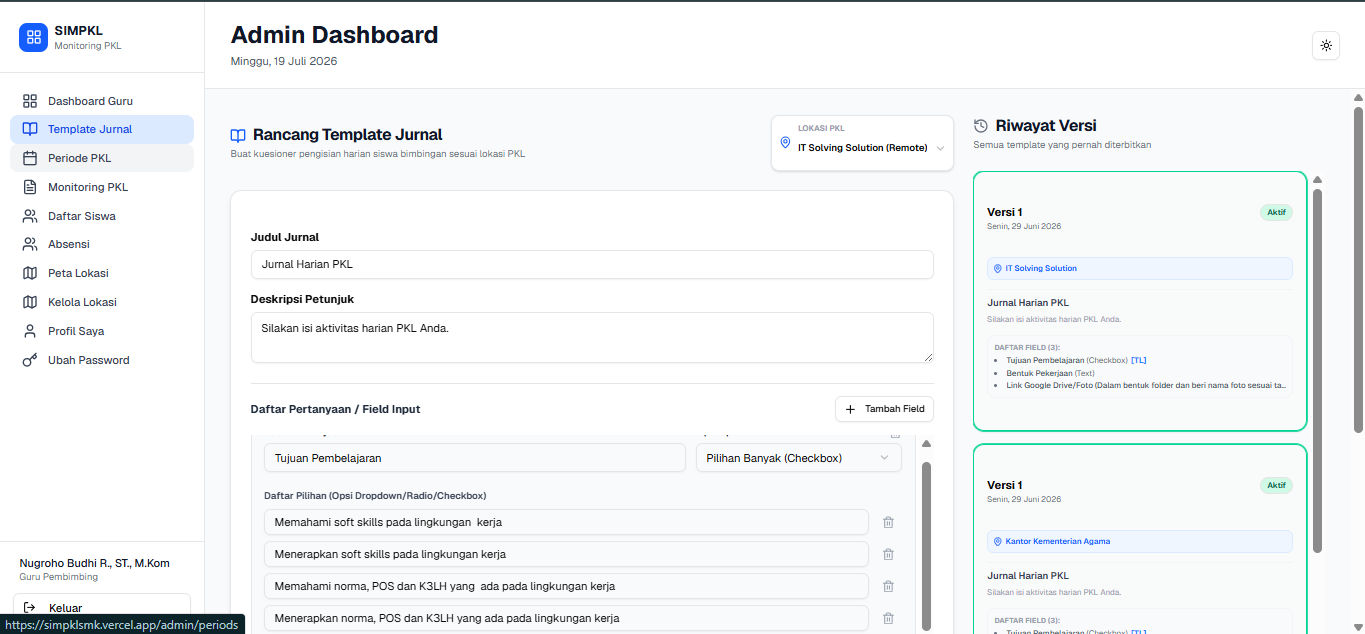The height and width of the screenshot is (634, 1365).
Task: Click the Profil Saya person icon
Action: tap(30, 331)
